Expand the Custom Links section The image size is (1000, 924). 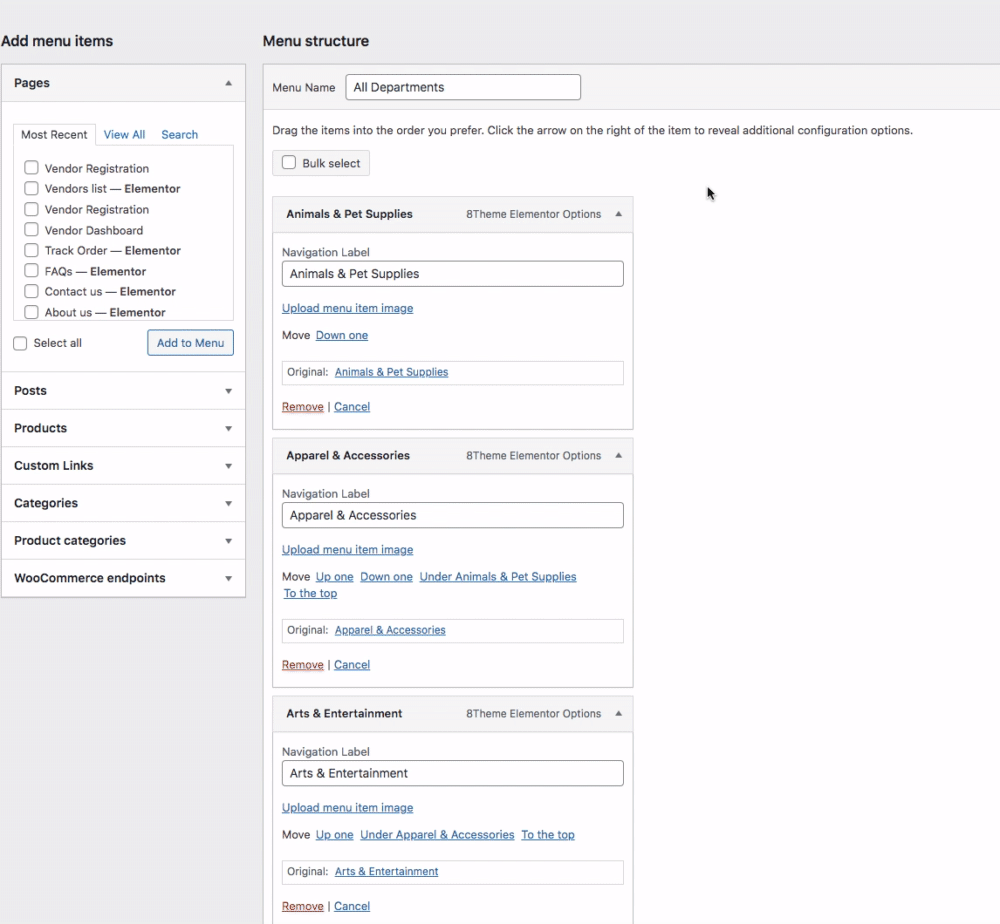(228, 466)
